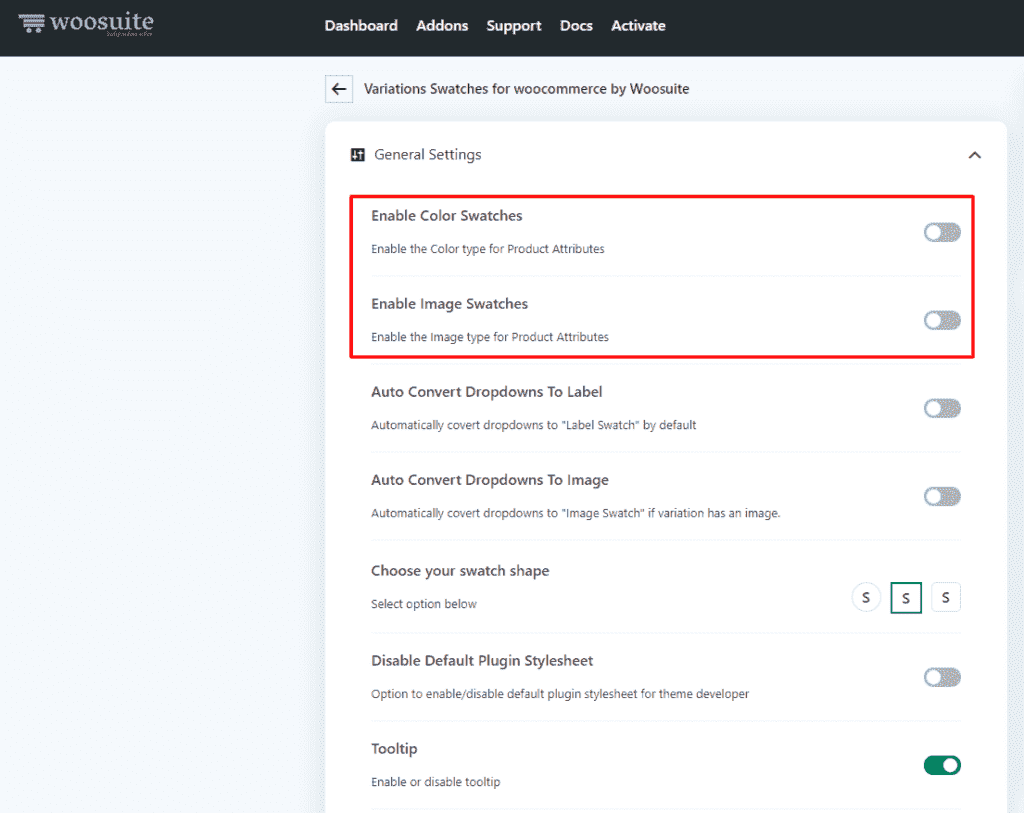Go back using the arrow button

pyautogui.click(x=339, y=89)
